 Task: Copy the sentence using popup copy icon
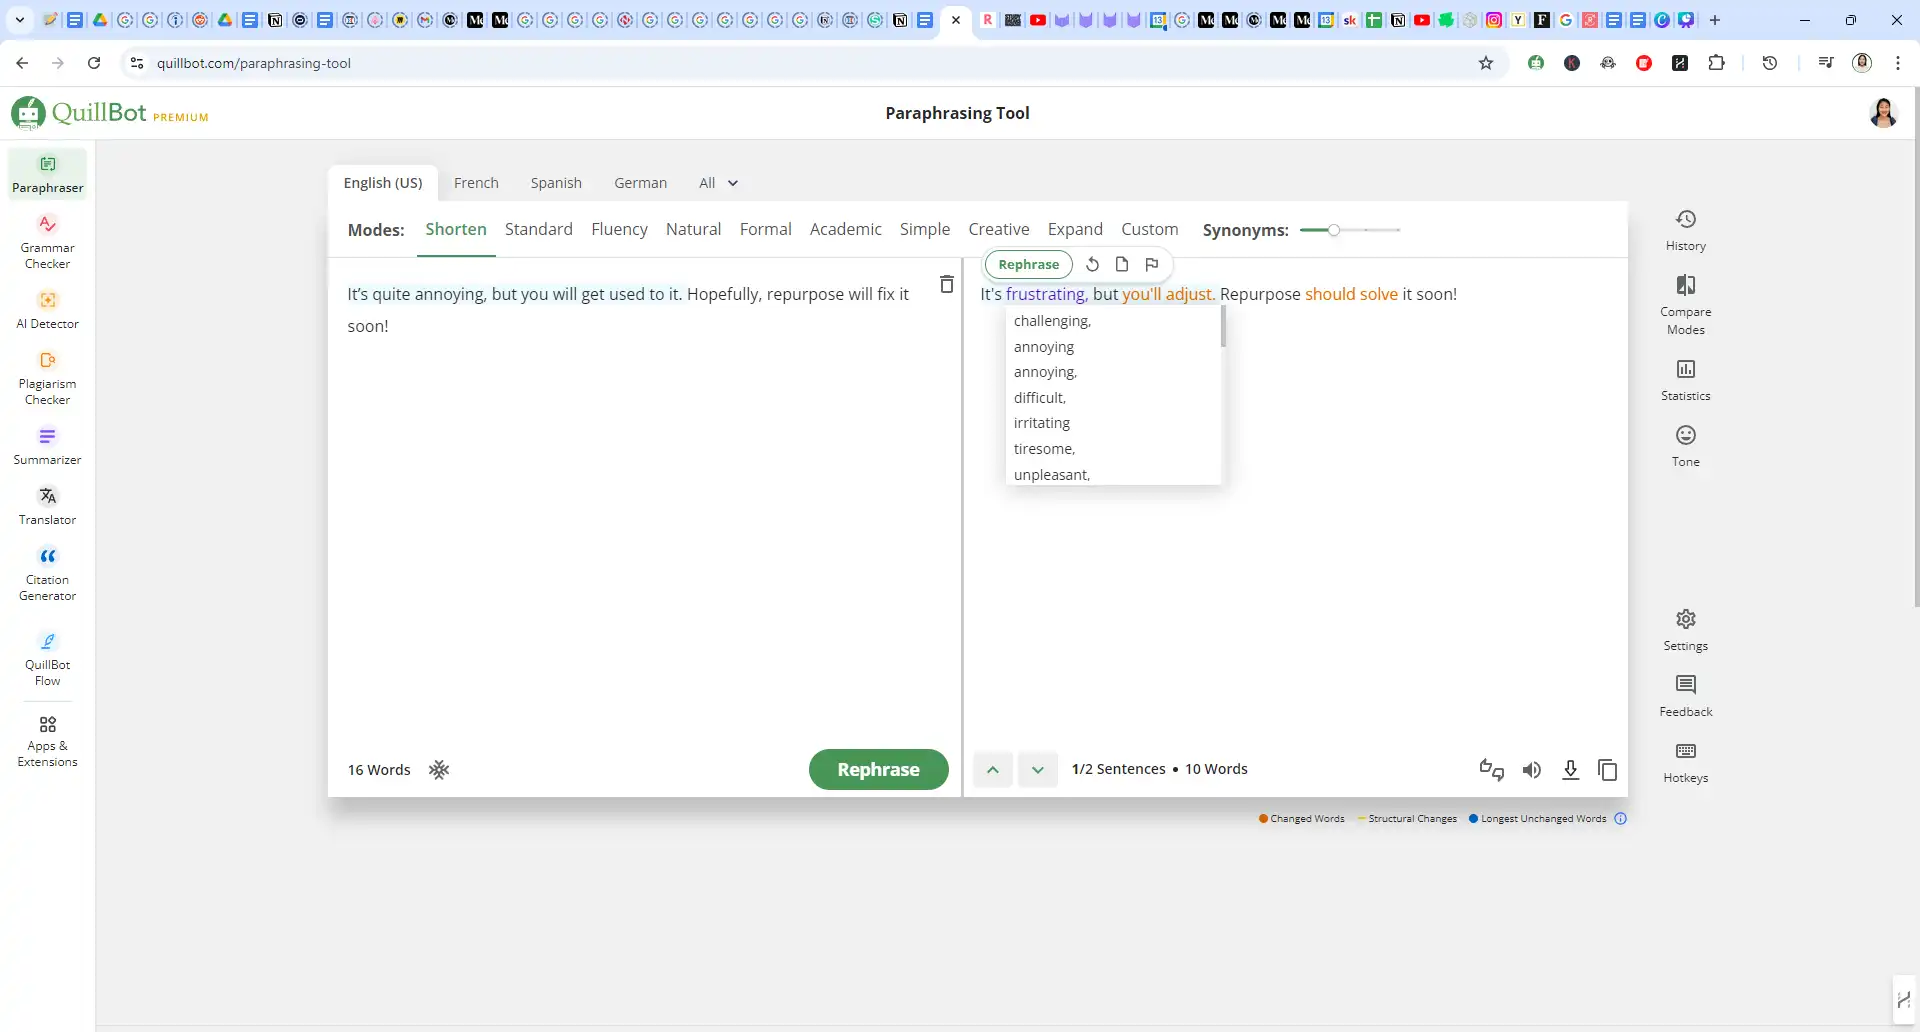click(x=1122, y=264)
